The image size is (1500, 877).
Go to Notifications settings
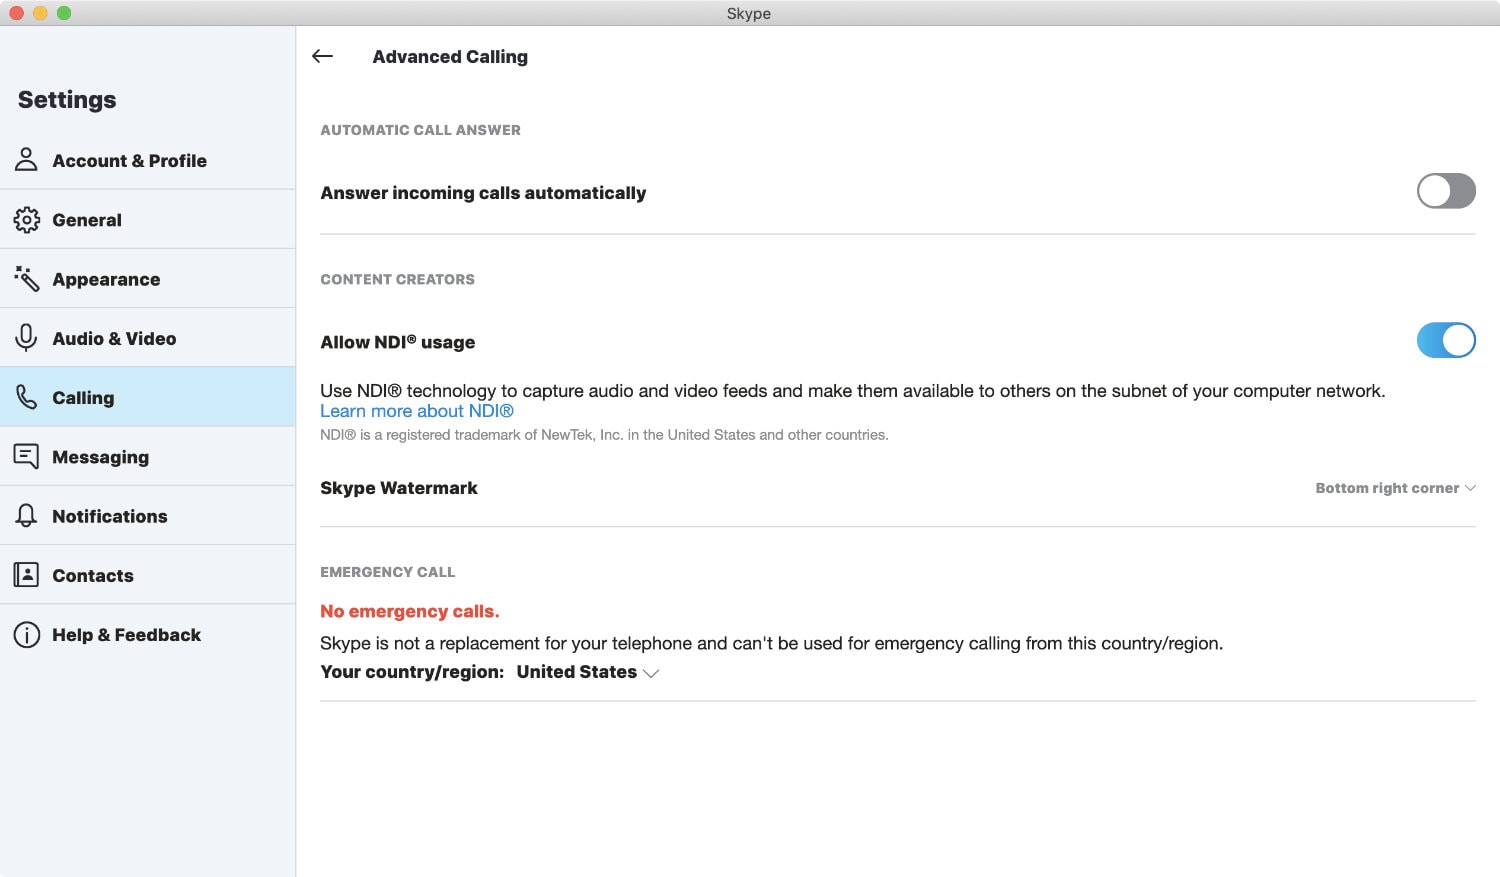click(148, 515)
